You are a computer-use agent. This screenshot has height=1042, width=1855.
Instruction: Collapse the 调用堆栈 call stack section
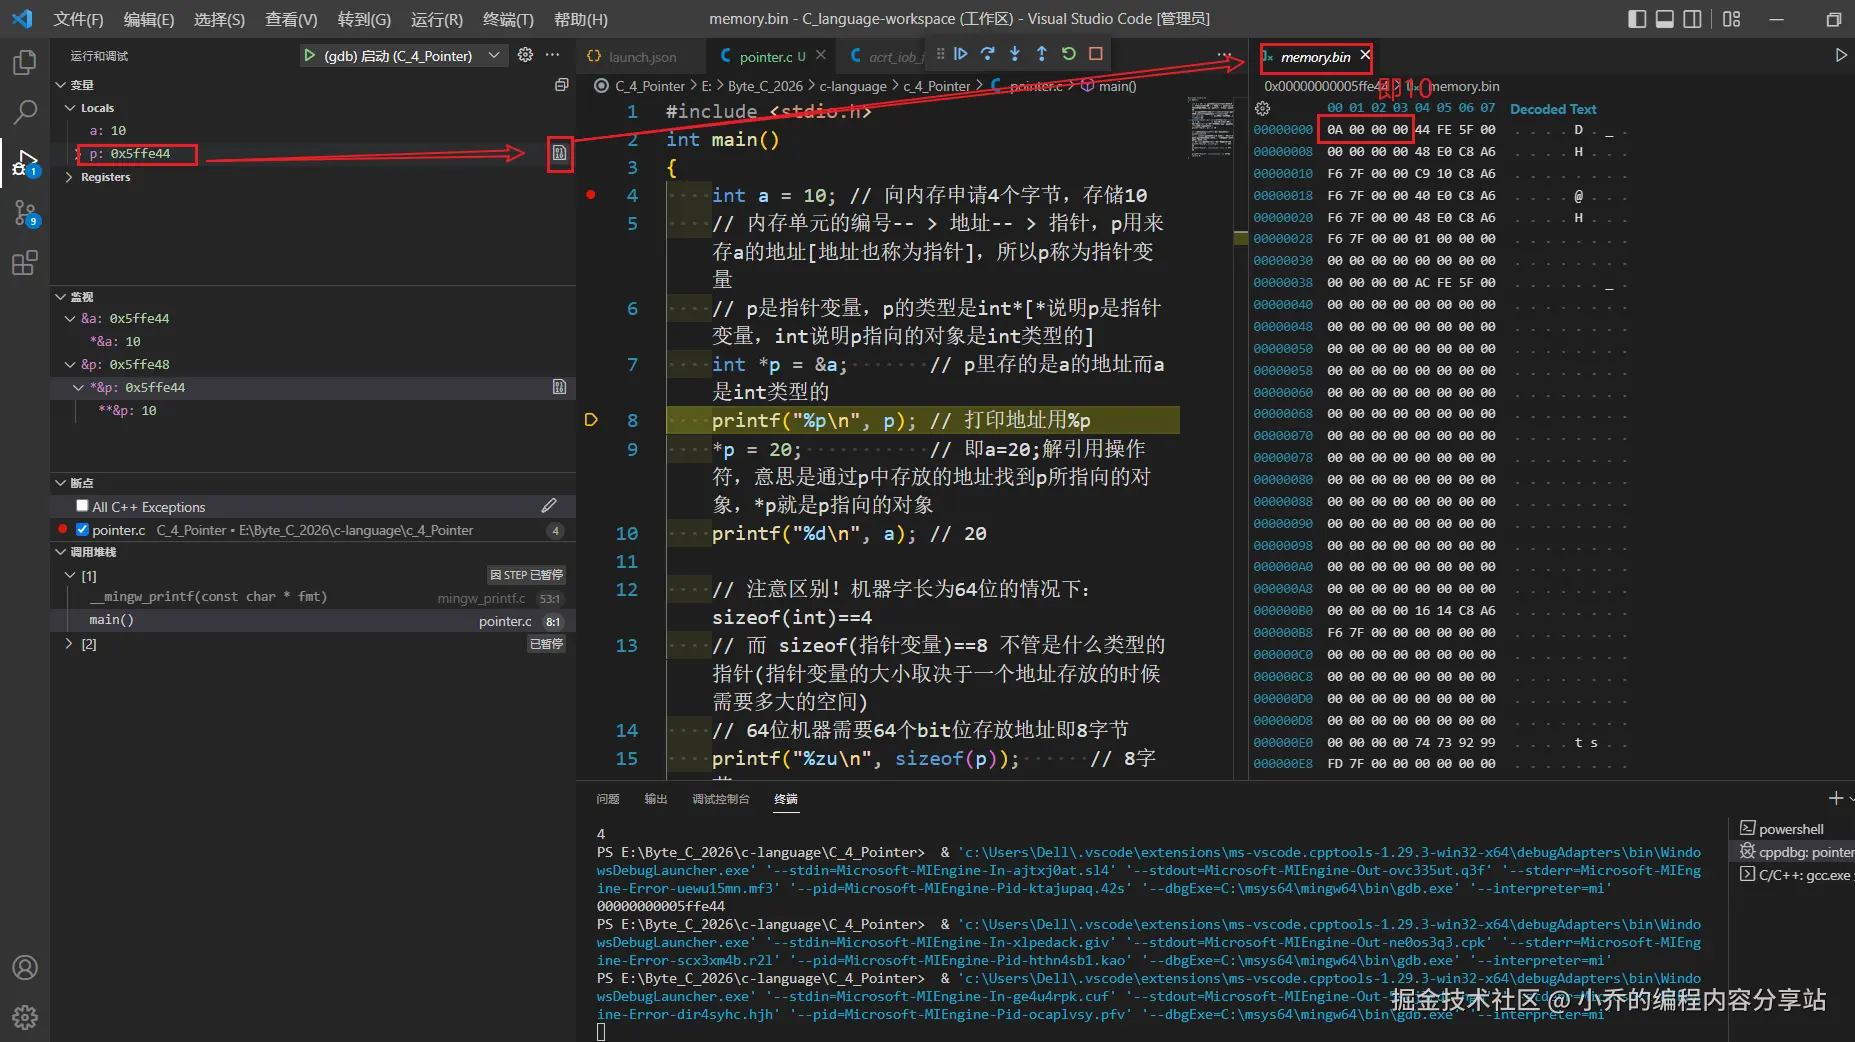point(60,552)
